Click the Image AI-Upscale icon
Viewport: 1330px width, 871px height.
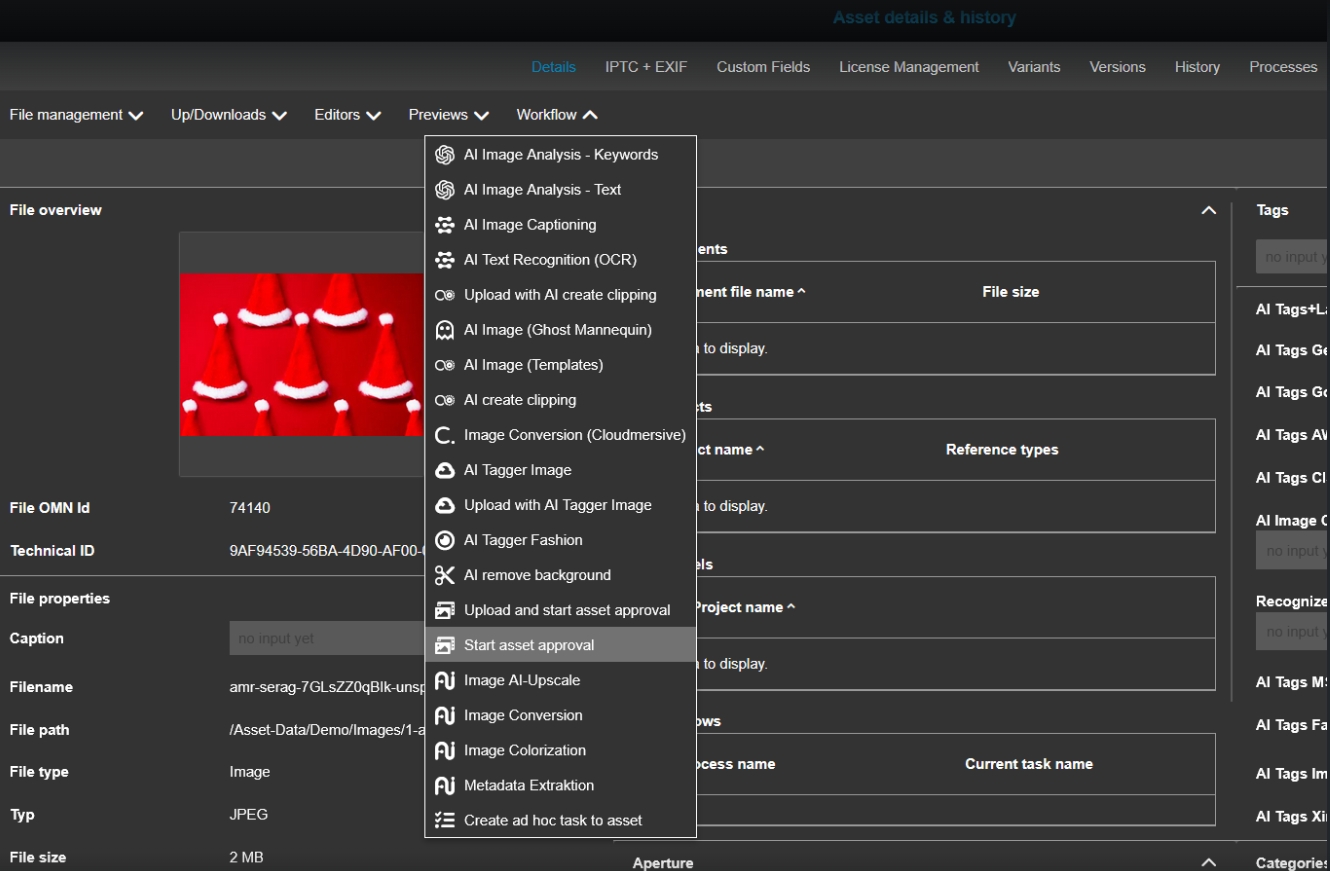445,680
